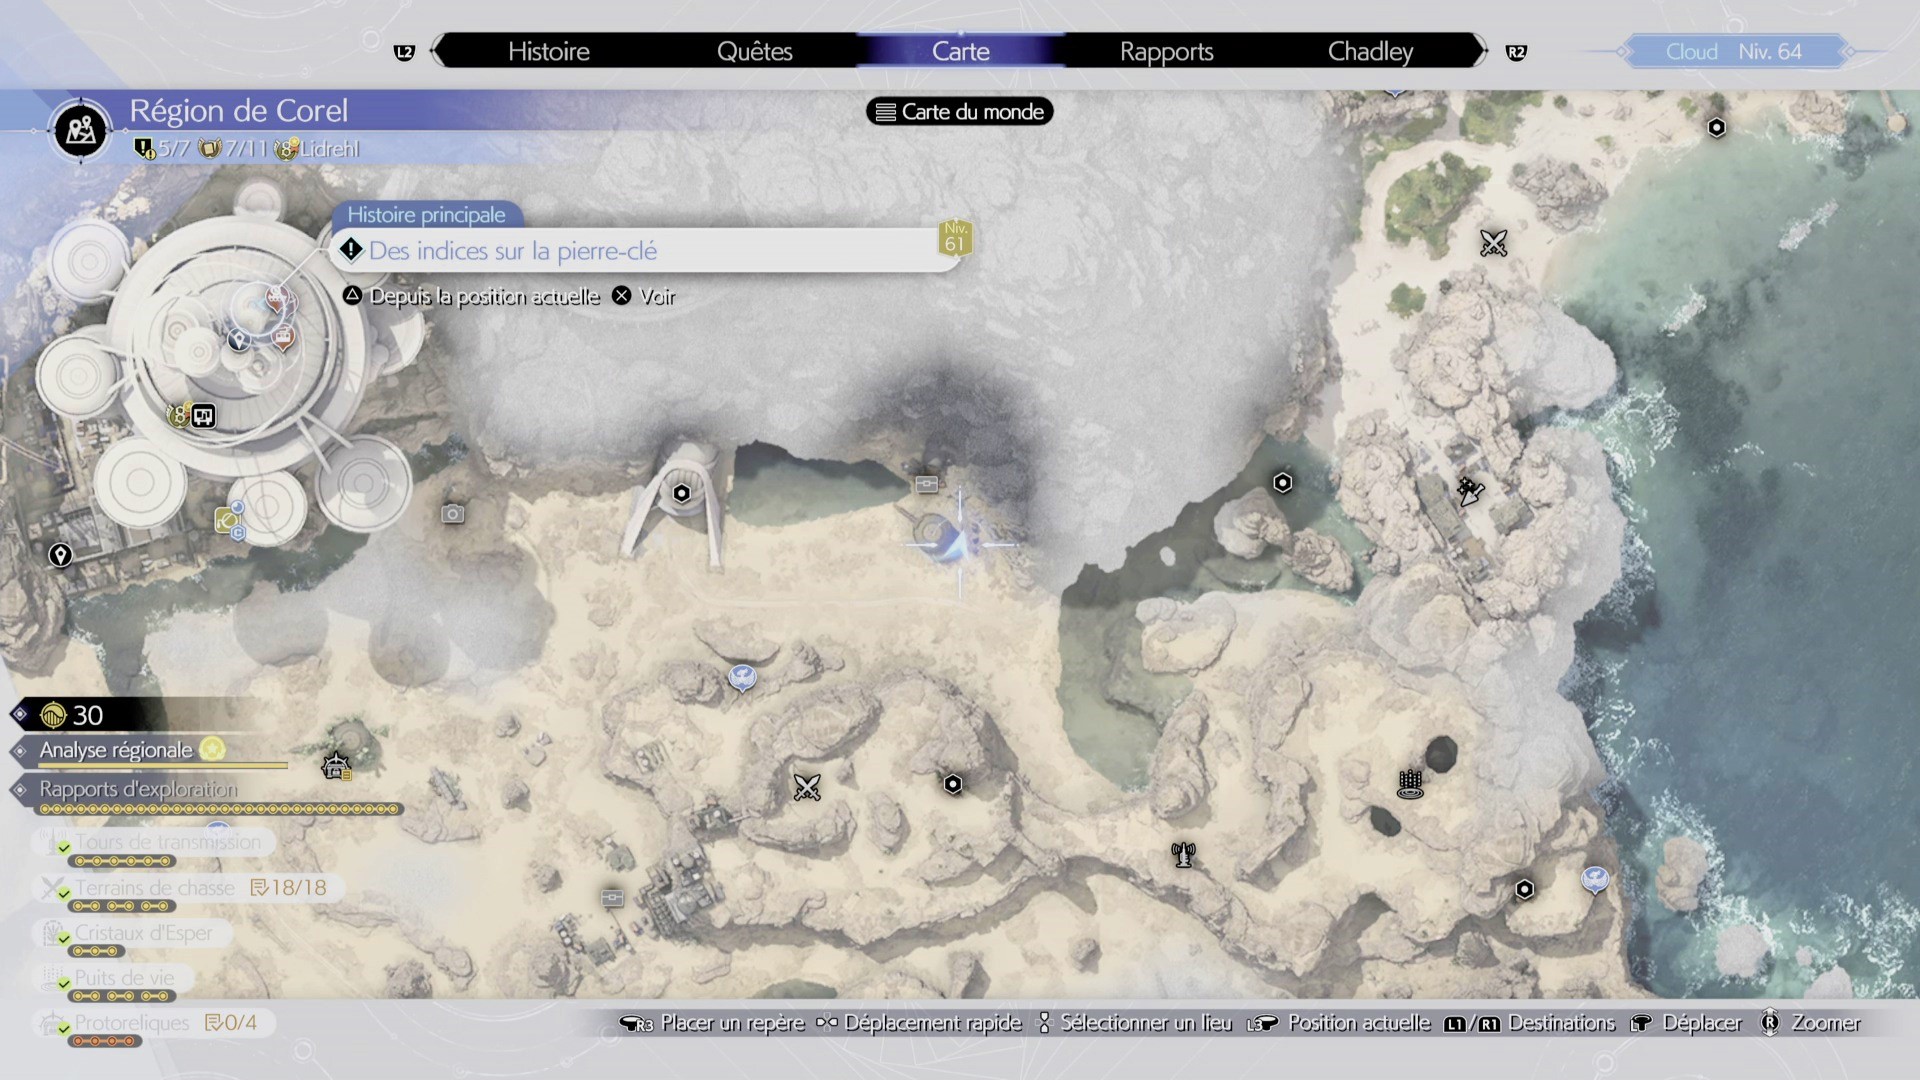Select the hexagon marker under the arch structure
The image size is (1920, 1080).
click(x=682, y=493)
